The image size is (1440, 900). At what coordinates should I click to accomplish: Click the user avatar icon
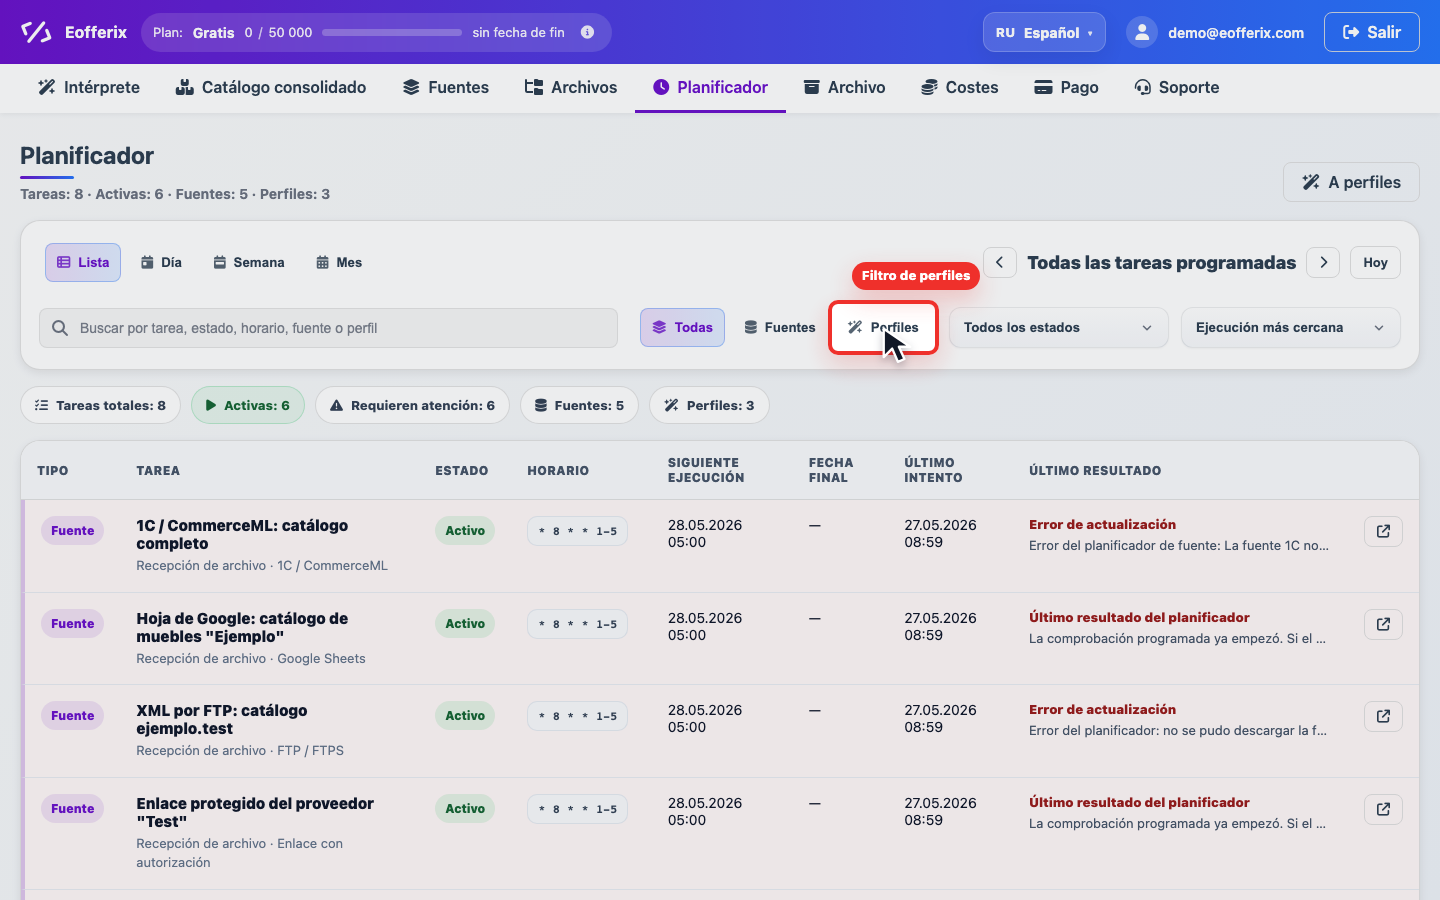click(1142, 32)
